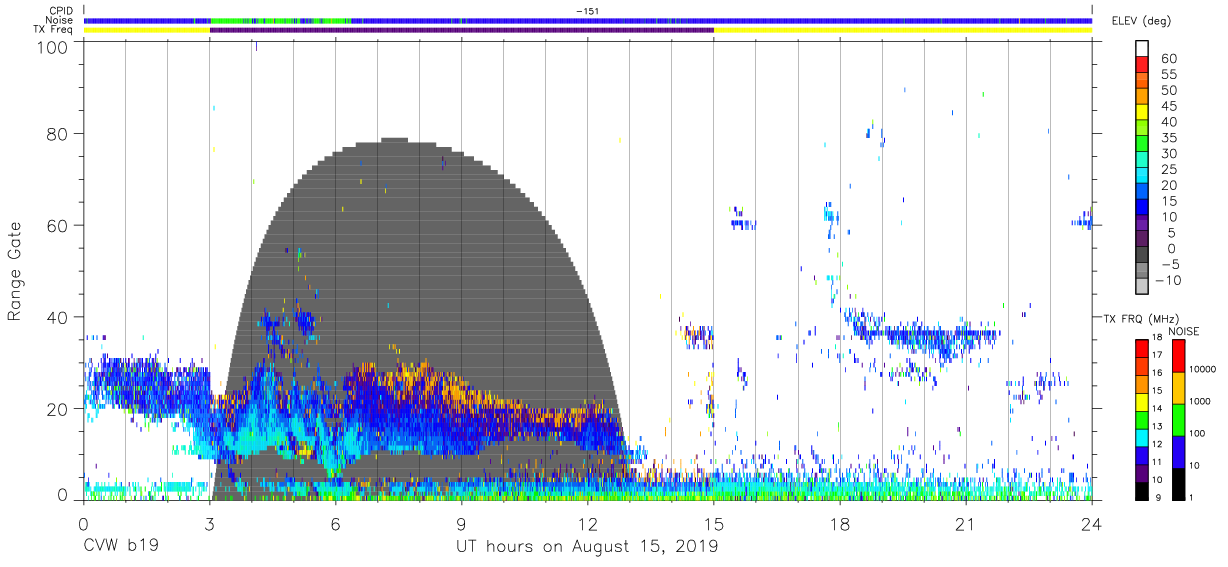Viewport: 1228px width, 567px height.
Task: Click ELEV colorbar label 55
Action: point(1169,75)
